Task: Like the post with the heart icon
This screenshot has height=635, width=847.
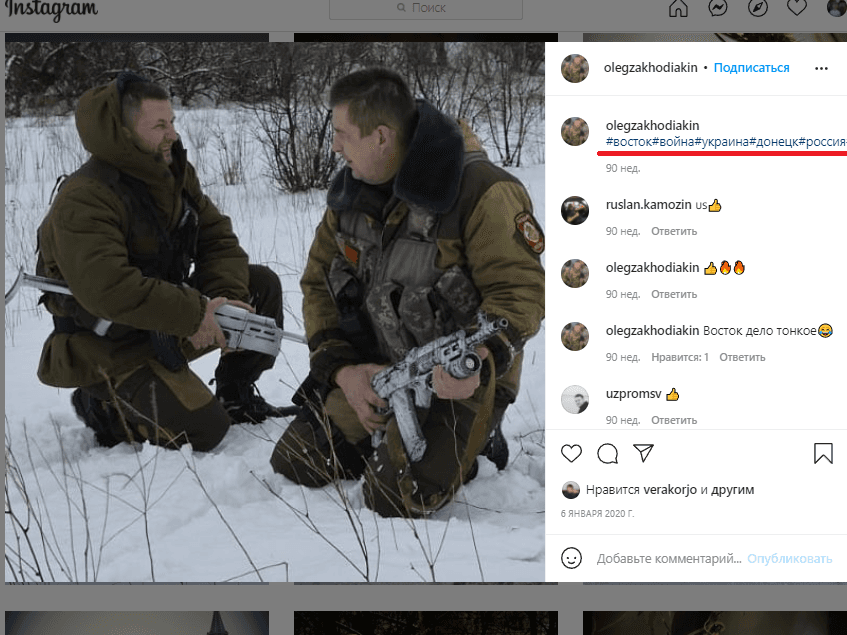Action: point(571,453)
